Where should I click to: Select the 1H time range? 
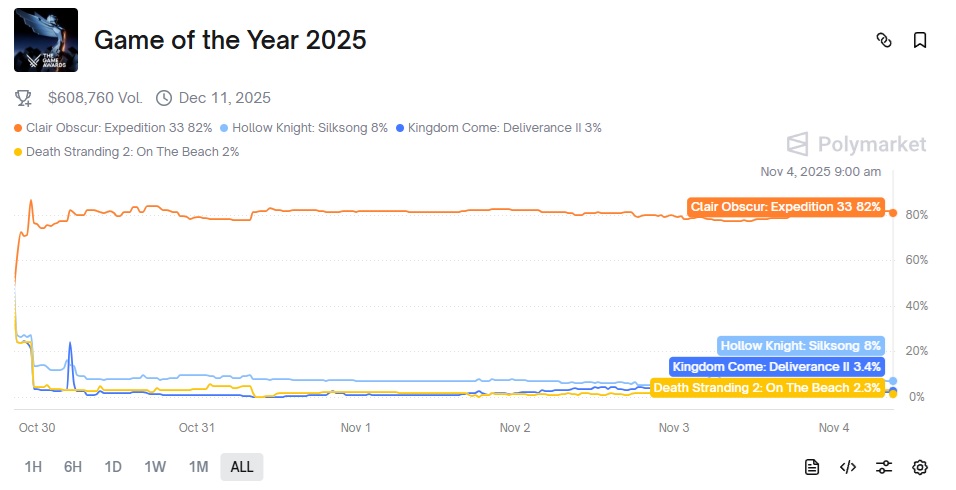click(x=33, y=466)
